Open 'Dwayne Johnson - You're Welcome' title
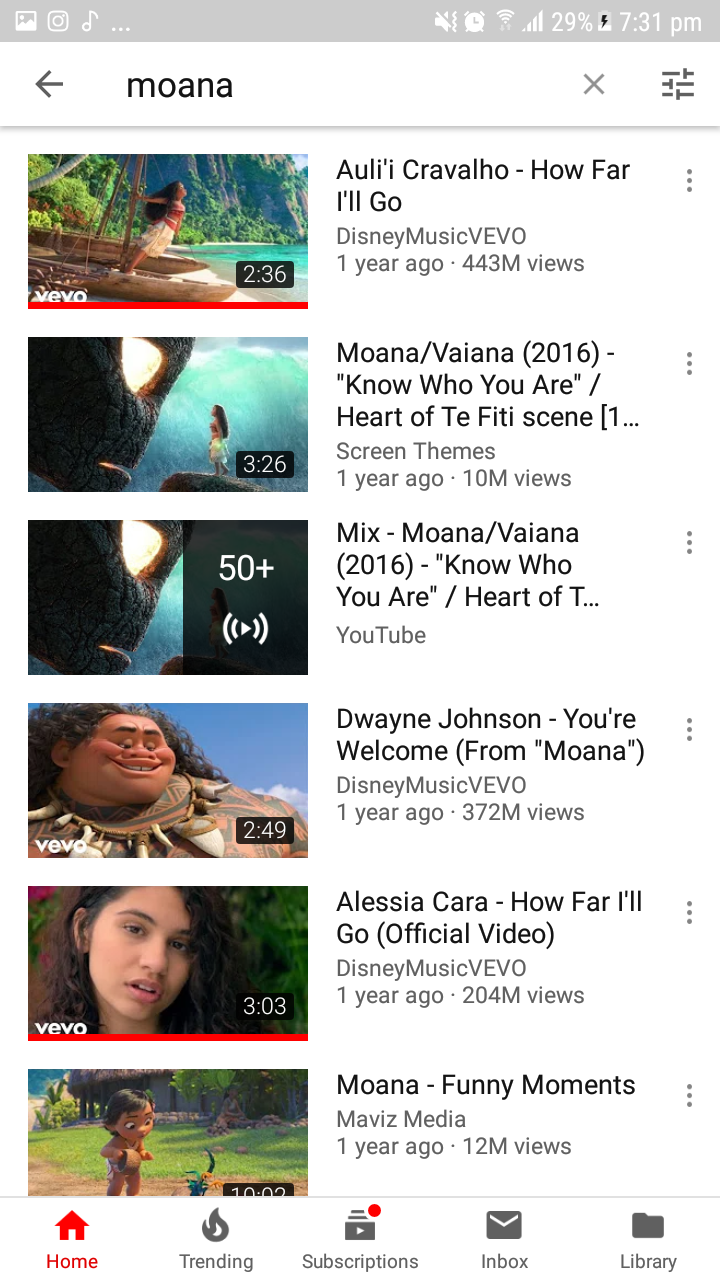Viewport: 720px width, 1280px height. (490, 735)
